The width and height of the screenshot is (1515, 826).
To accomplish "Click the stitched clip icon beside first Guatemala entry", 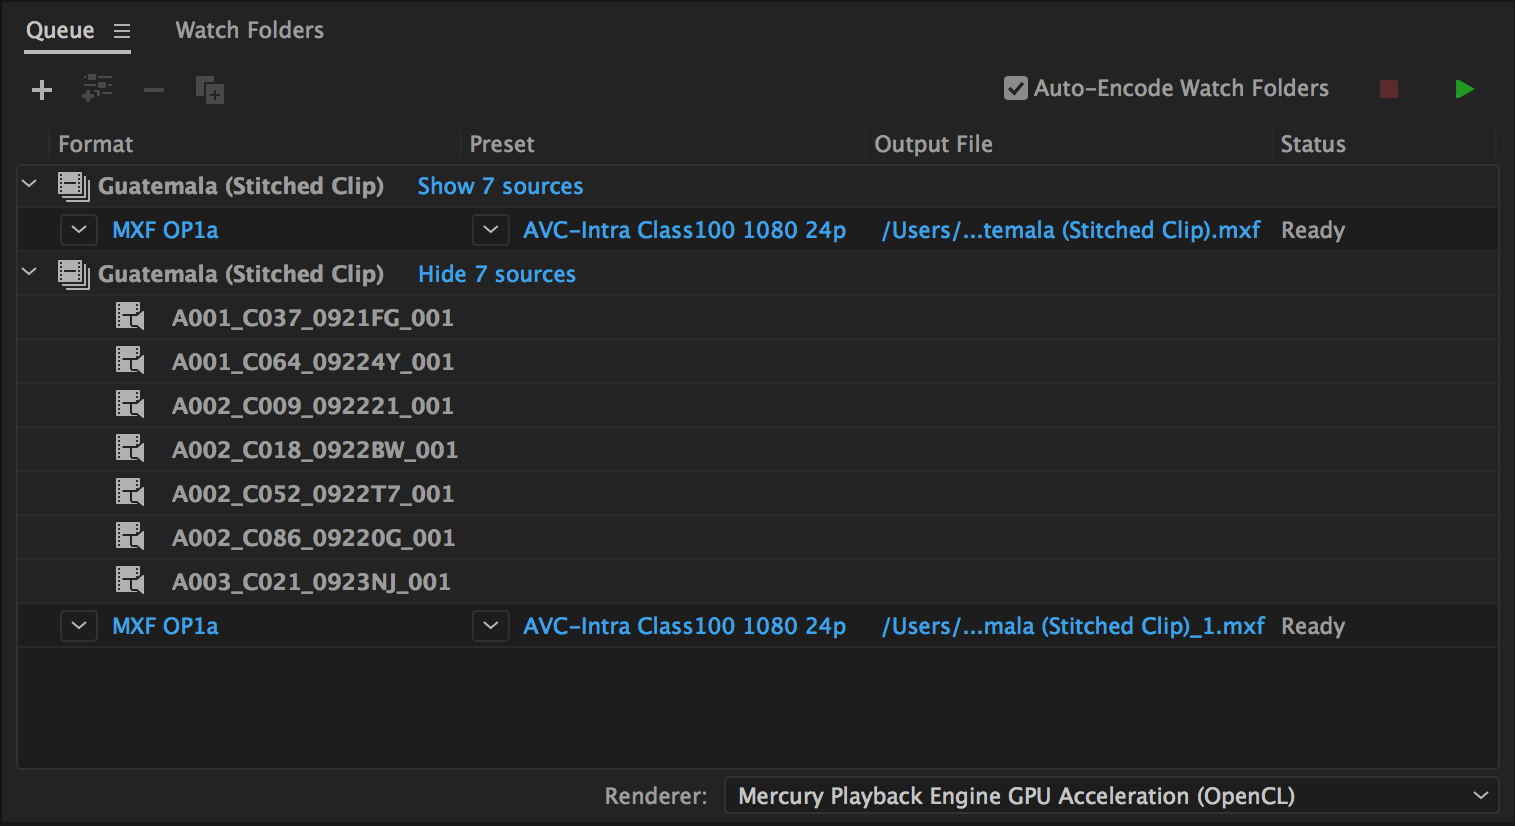I will [x=71, y=185].
